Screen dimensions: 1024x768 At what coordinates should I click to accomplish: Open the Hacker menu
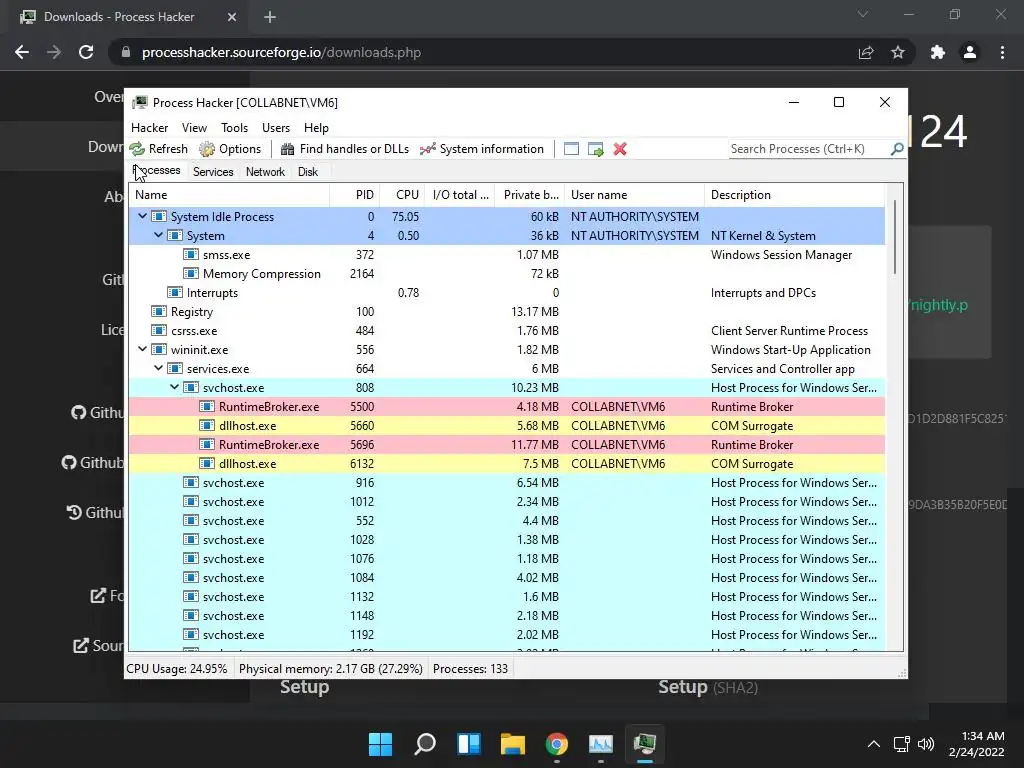150,128
